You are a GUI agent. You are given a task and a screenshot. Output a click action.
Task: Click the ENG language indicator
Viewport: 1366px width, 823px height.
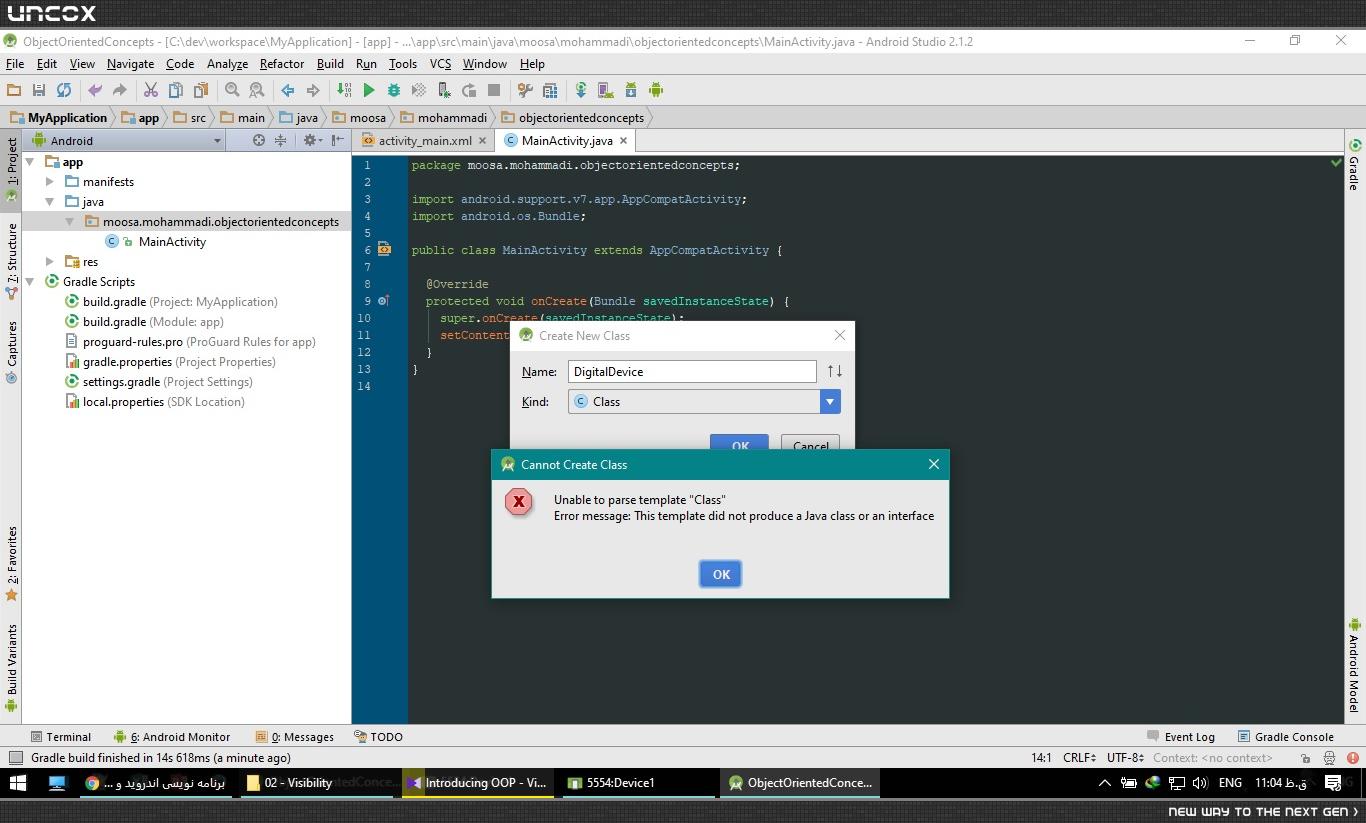click(x=1230, y=783)
